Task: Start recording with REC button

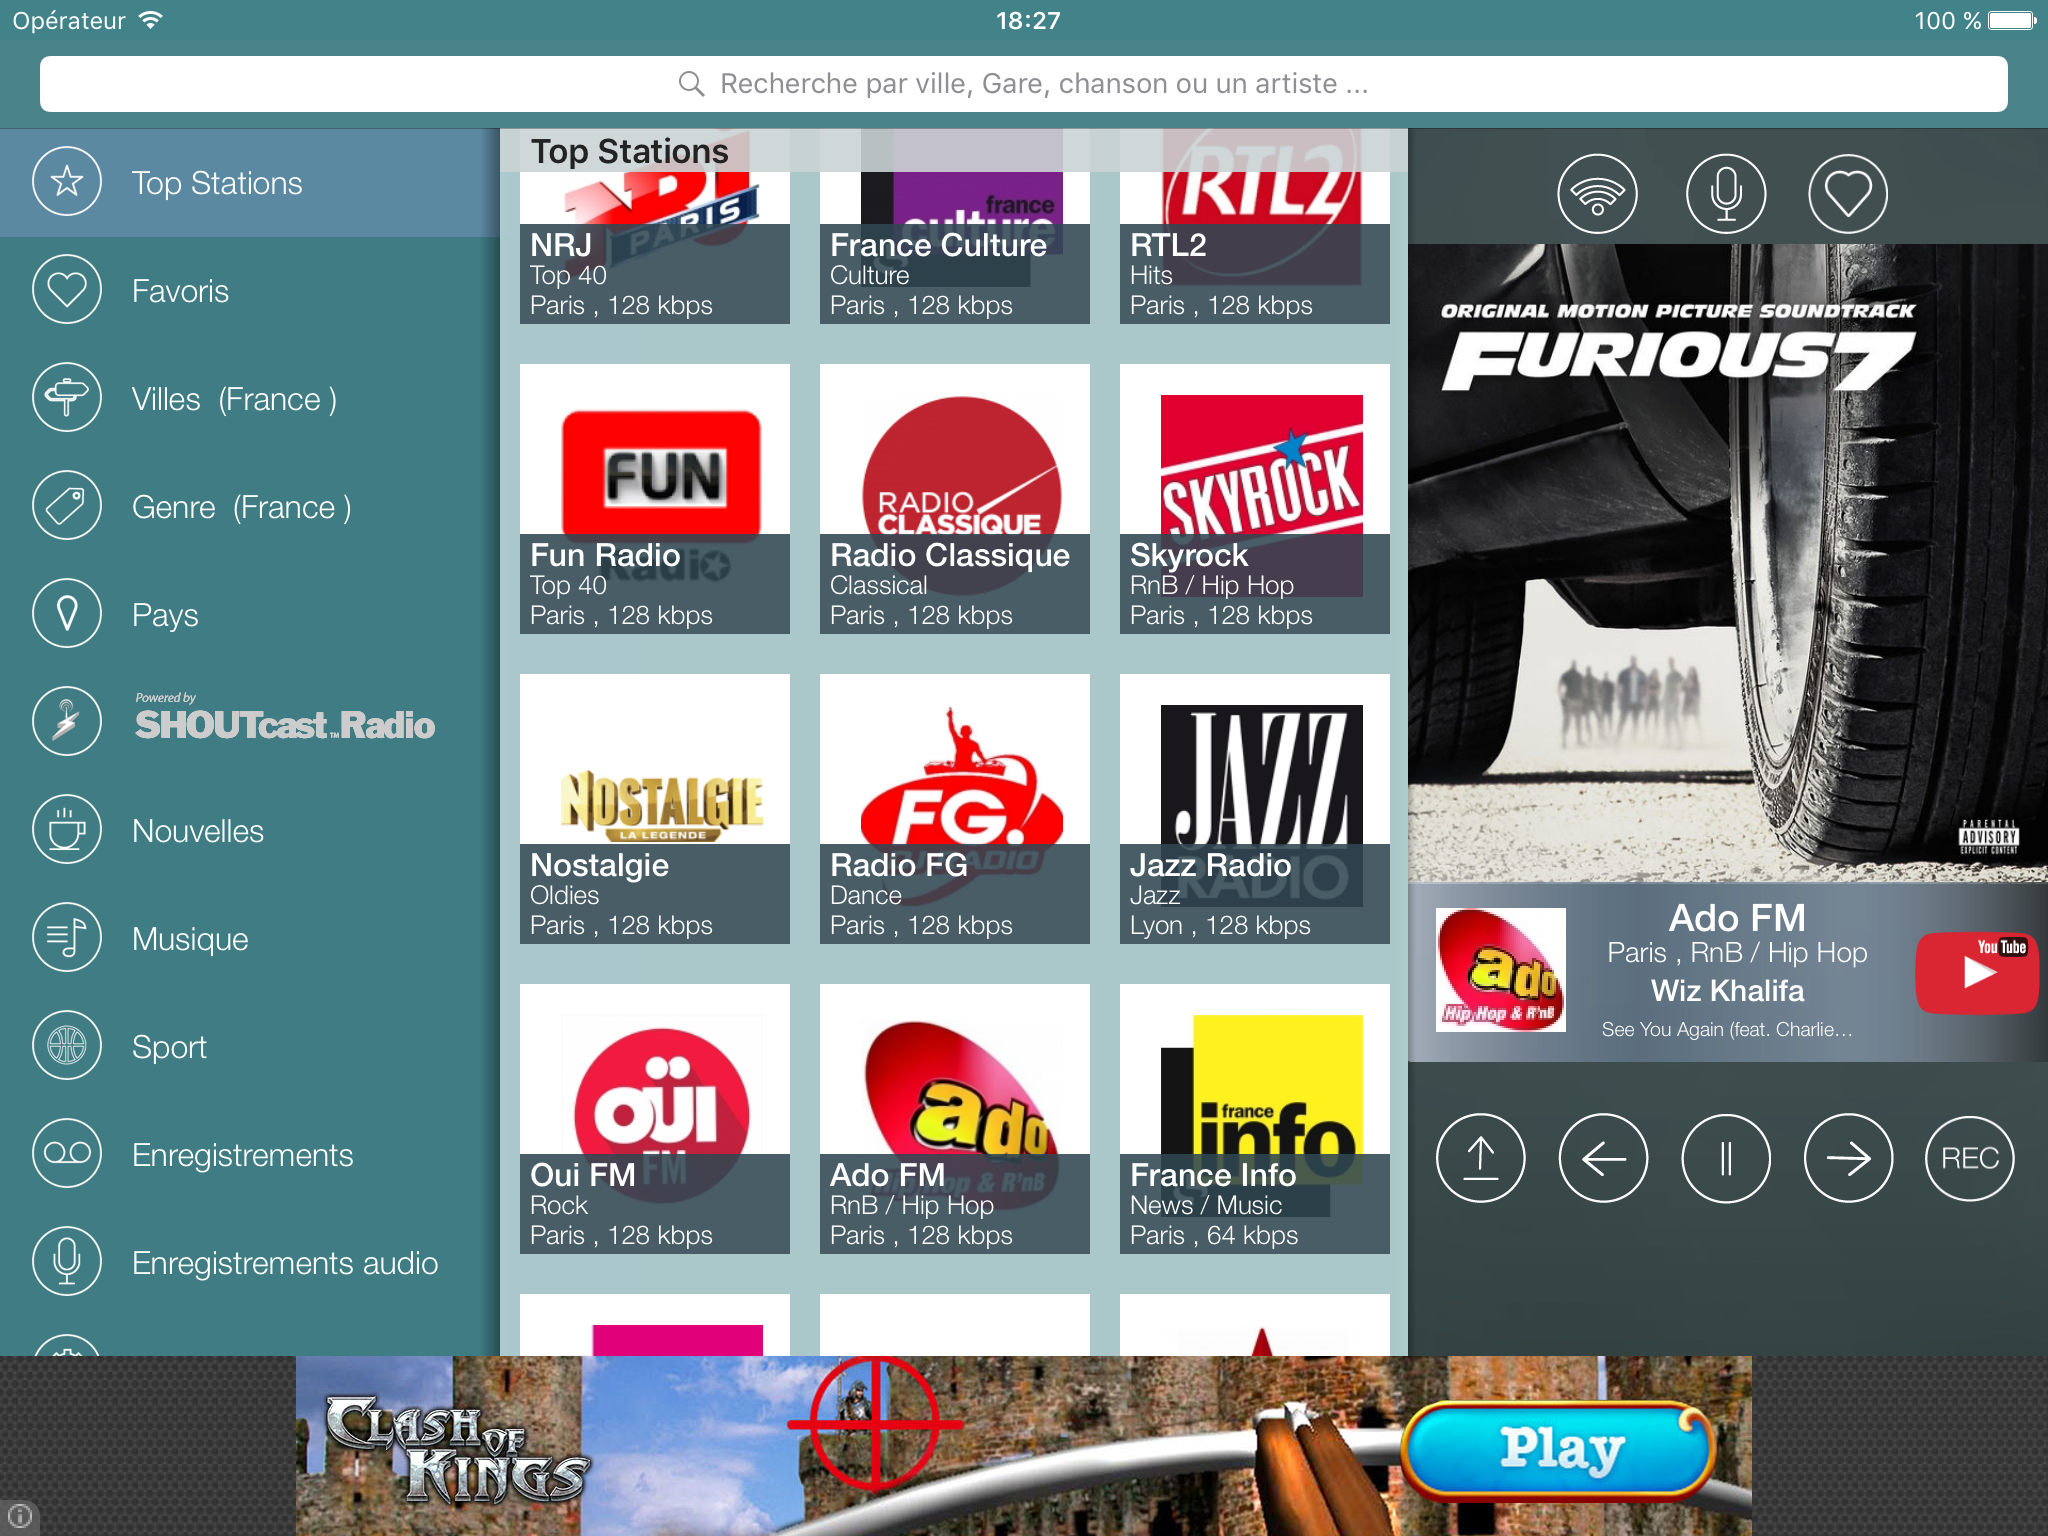Action: point(1970,1158)
